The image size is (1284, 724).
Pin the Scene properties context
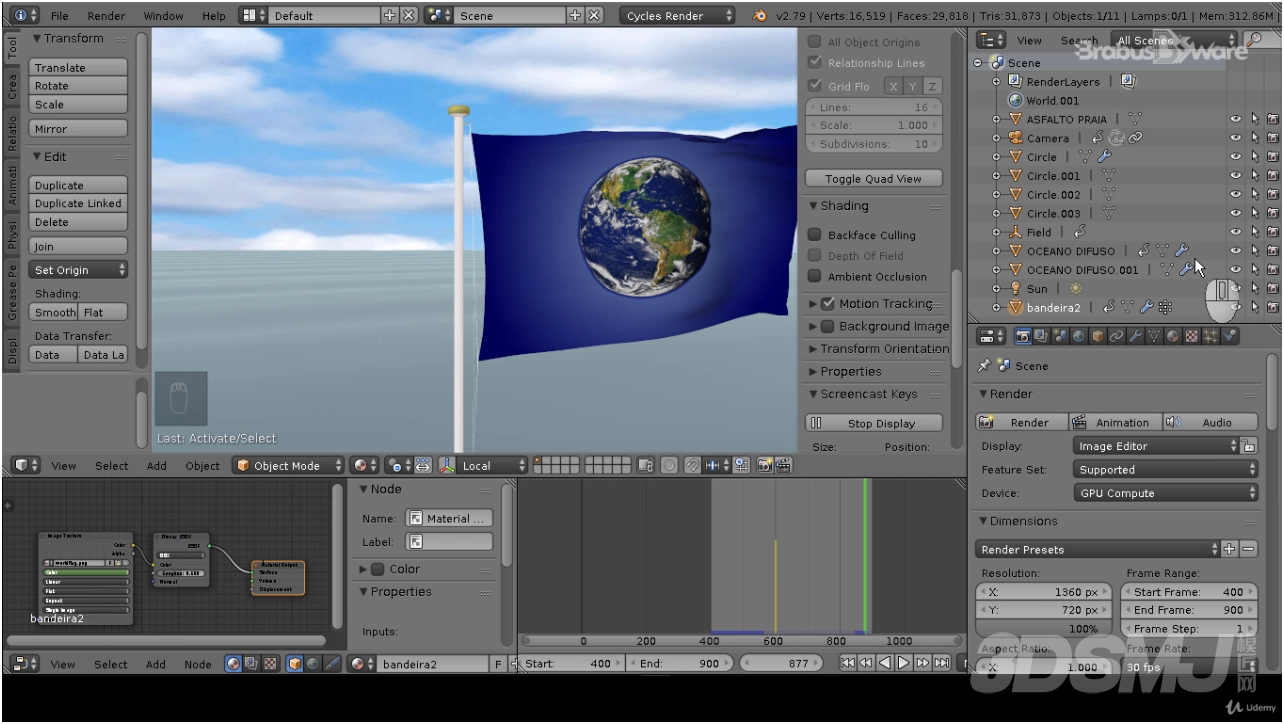[985, 366]
